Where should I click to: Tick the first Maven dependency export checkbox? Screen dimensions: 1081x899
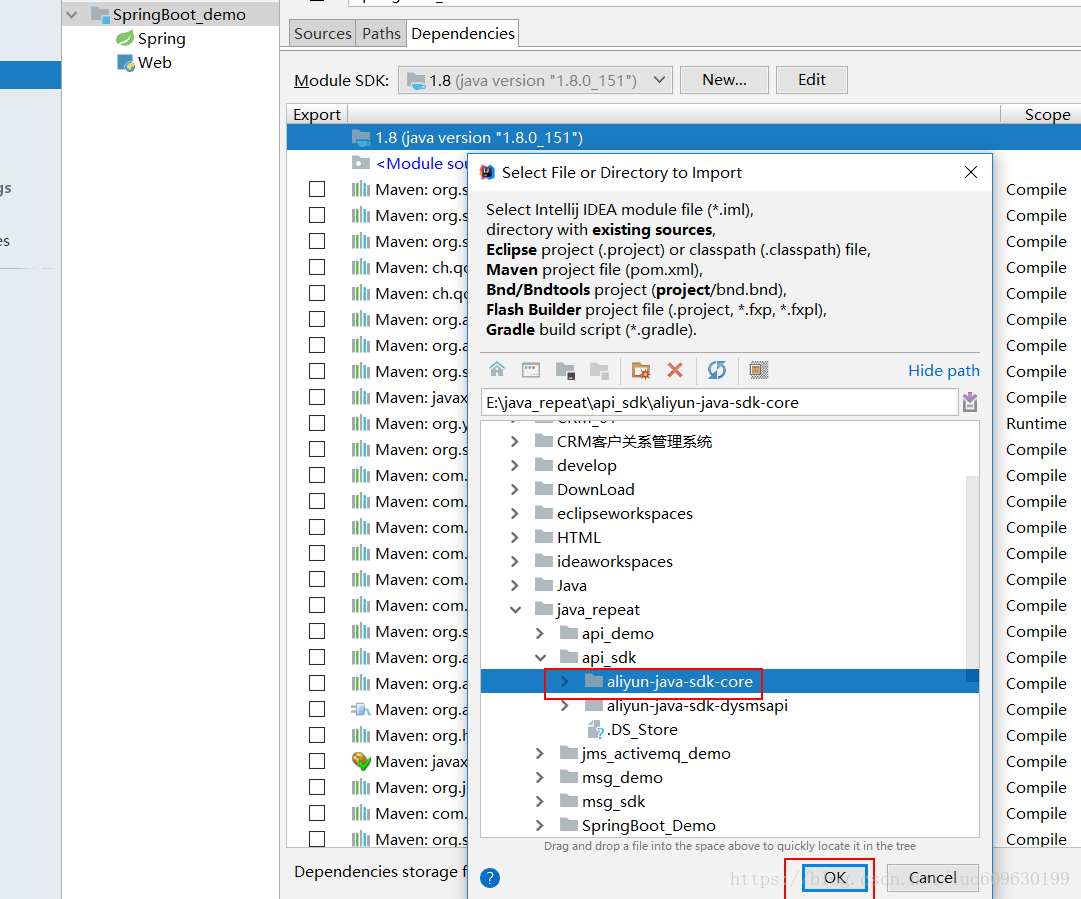317,189
